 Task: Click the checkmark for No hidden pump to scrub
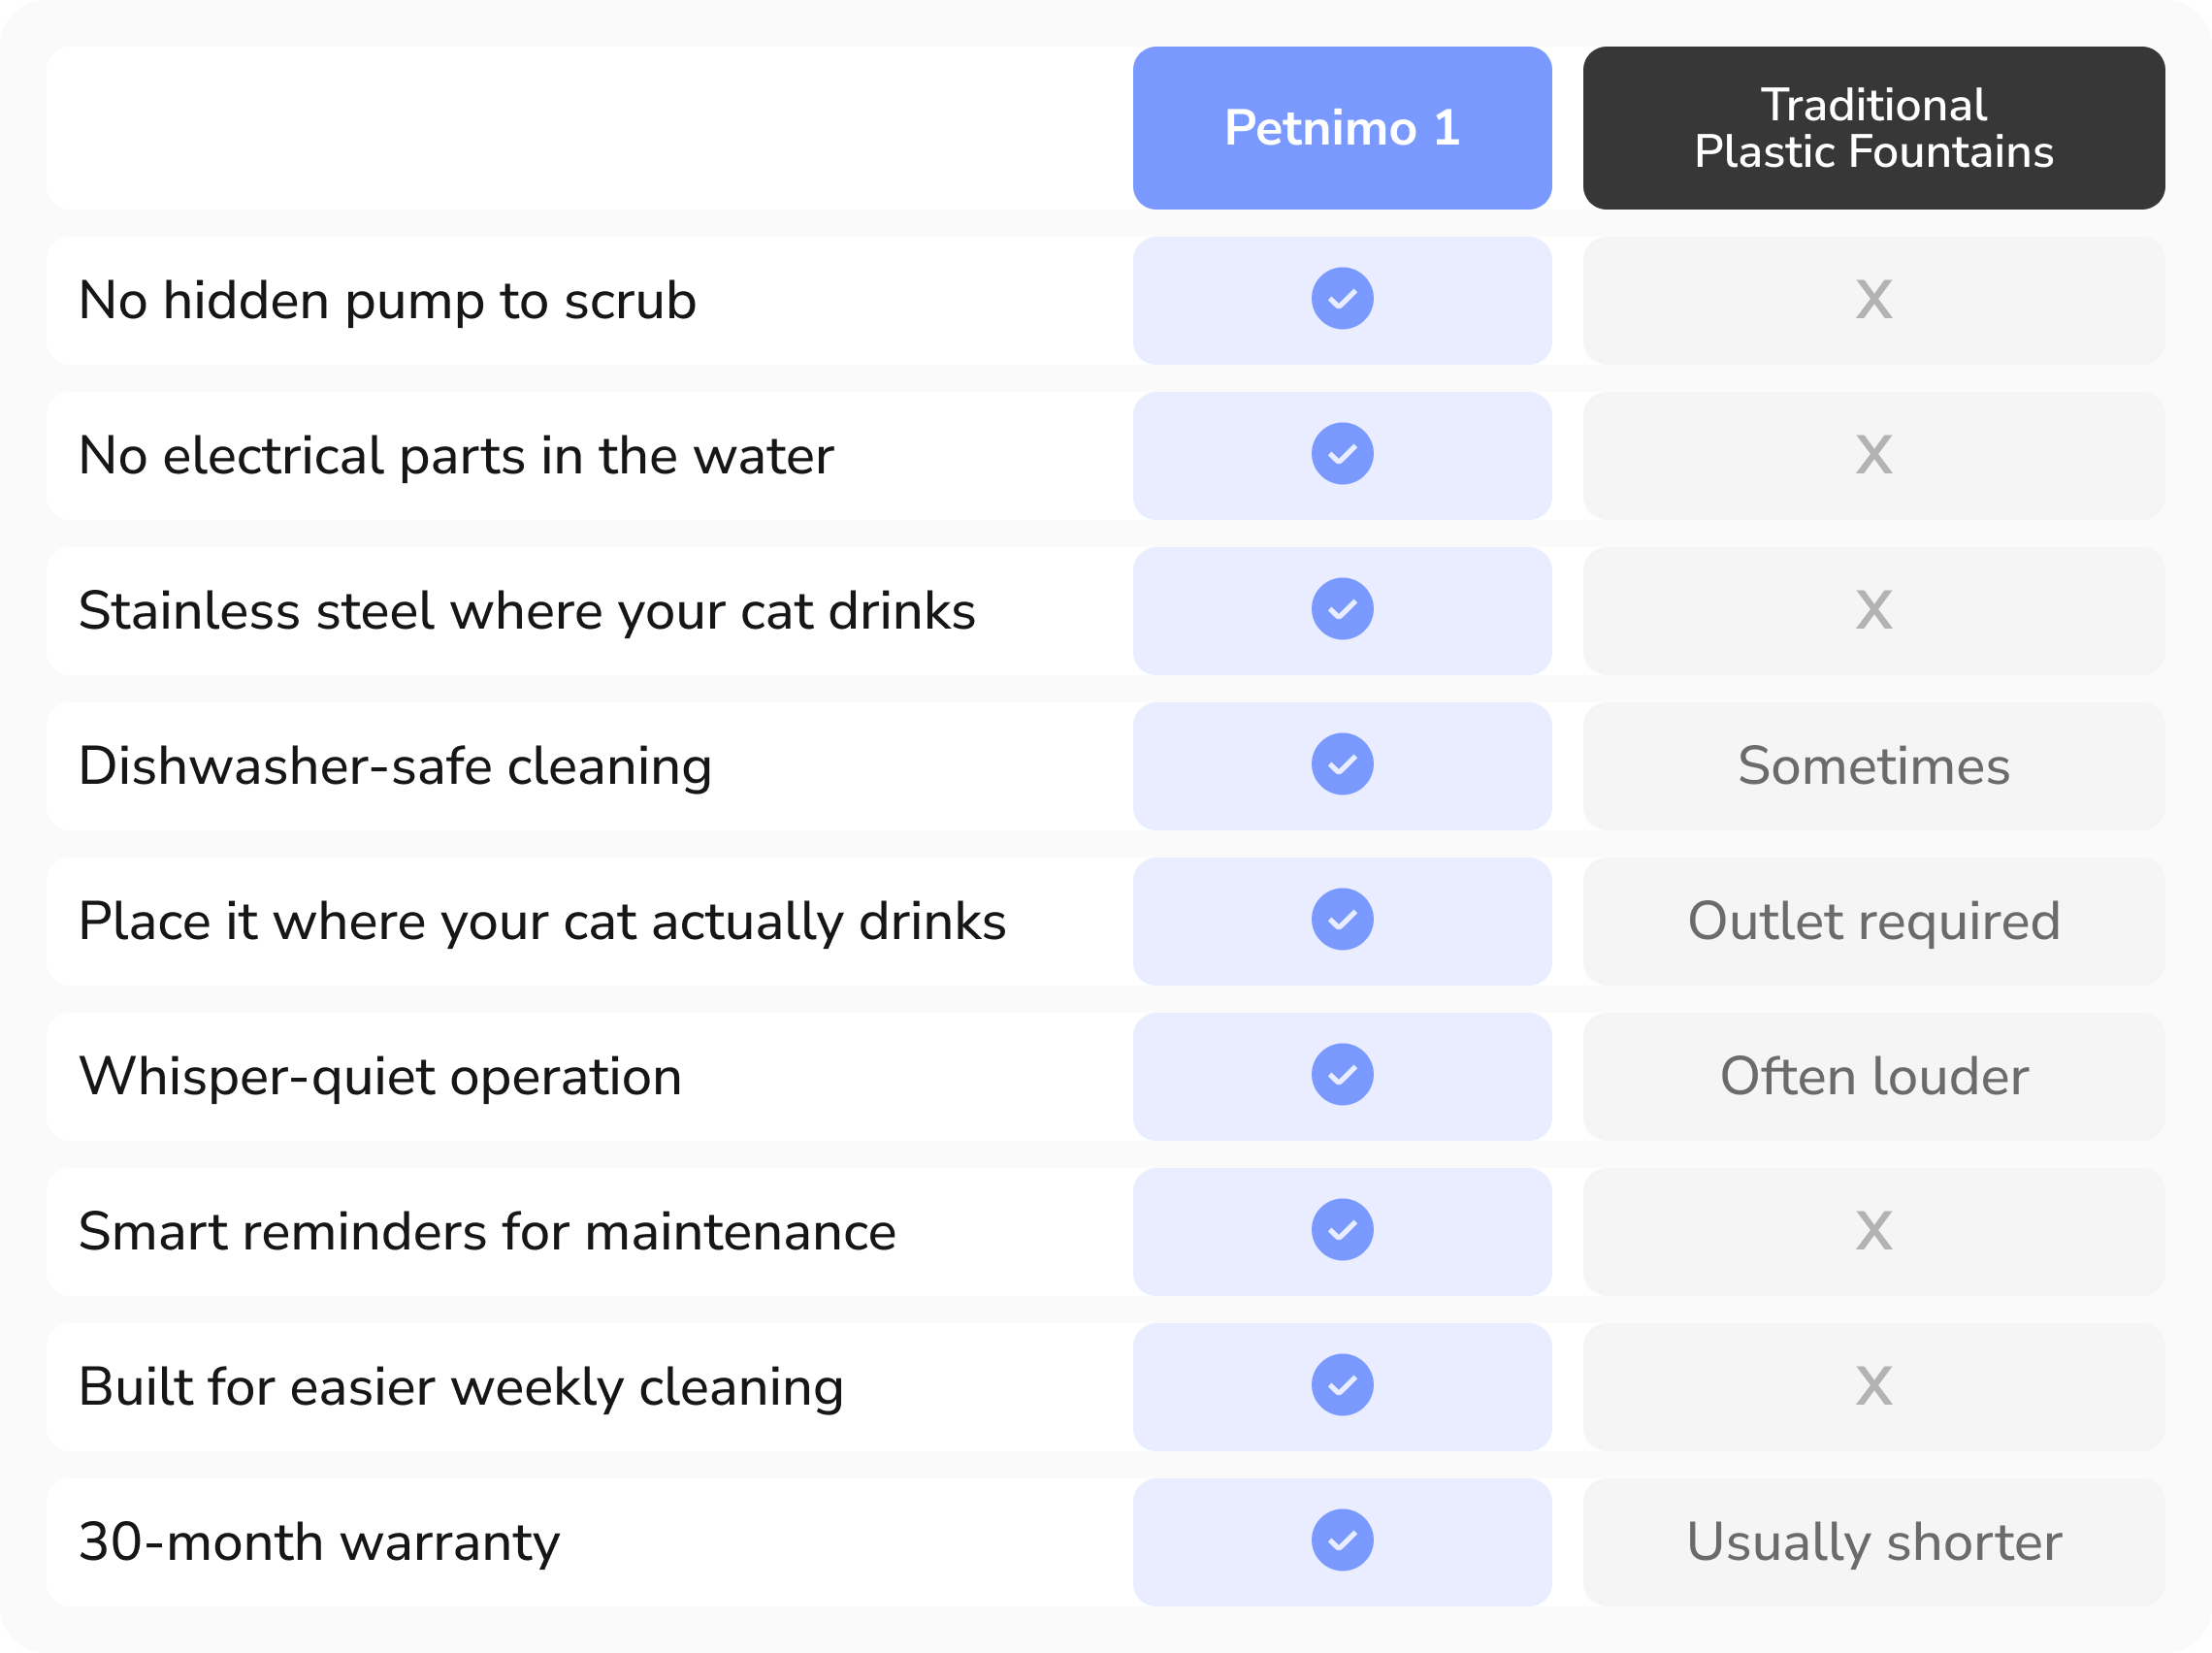click(x=1342, y=299)
